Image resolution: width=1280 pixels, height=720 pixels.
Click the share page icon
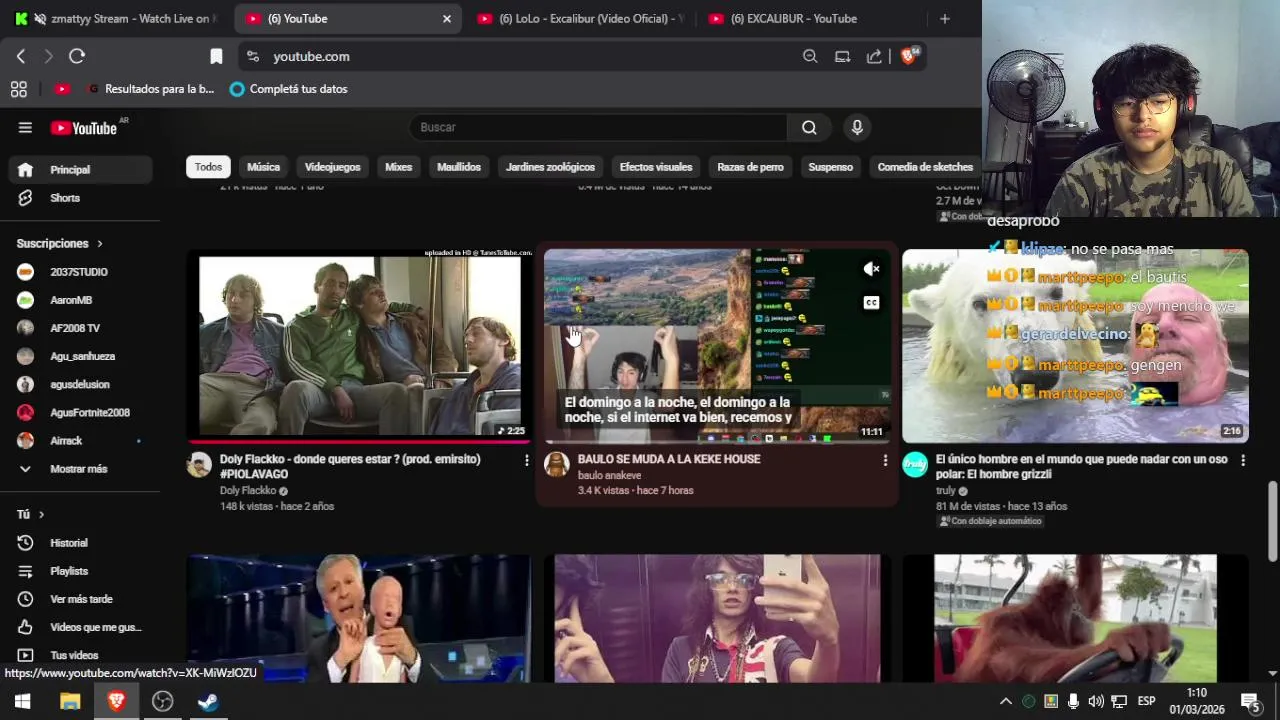click(874, 56)
